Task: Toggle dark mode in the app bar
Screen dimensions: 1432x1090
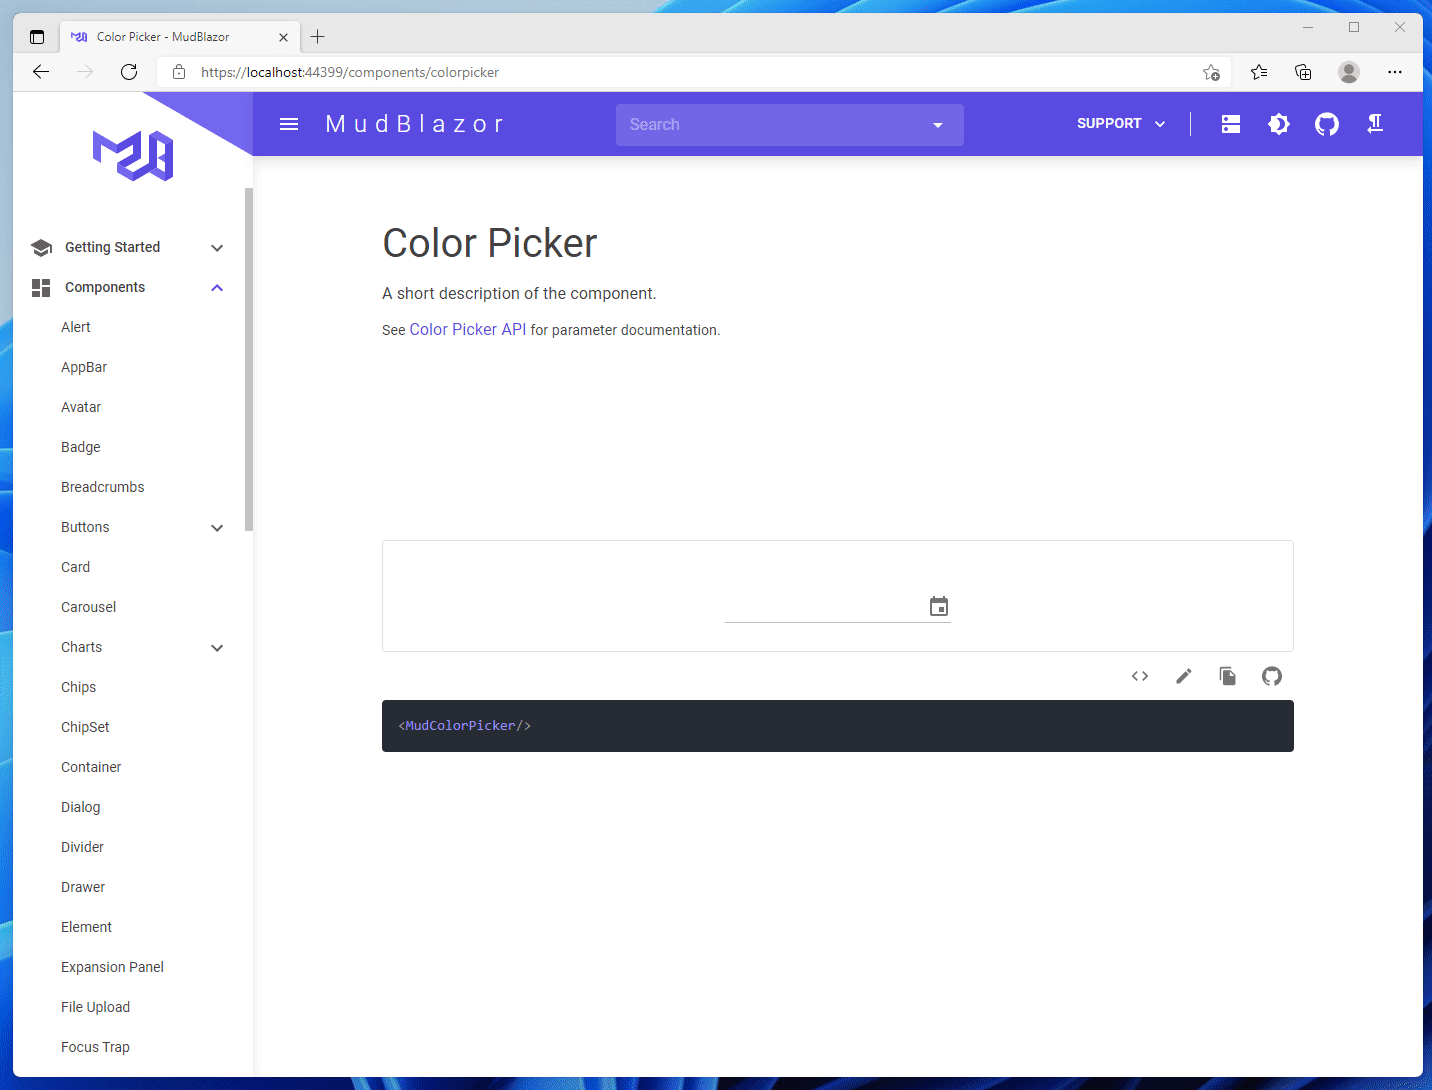Action: point(1279,123)
